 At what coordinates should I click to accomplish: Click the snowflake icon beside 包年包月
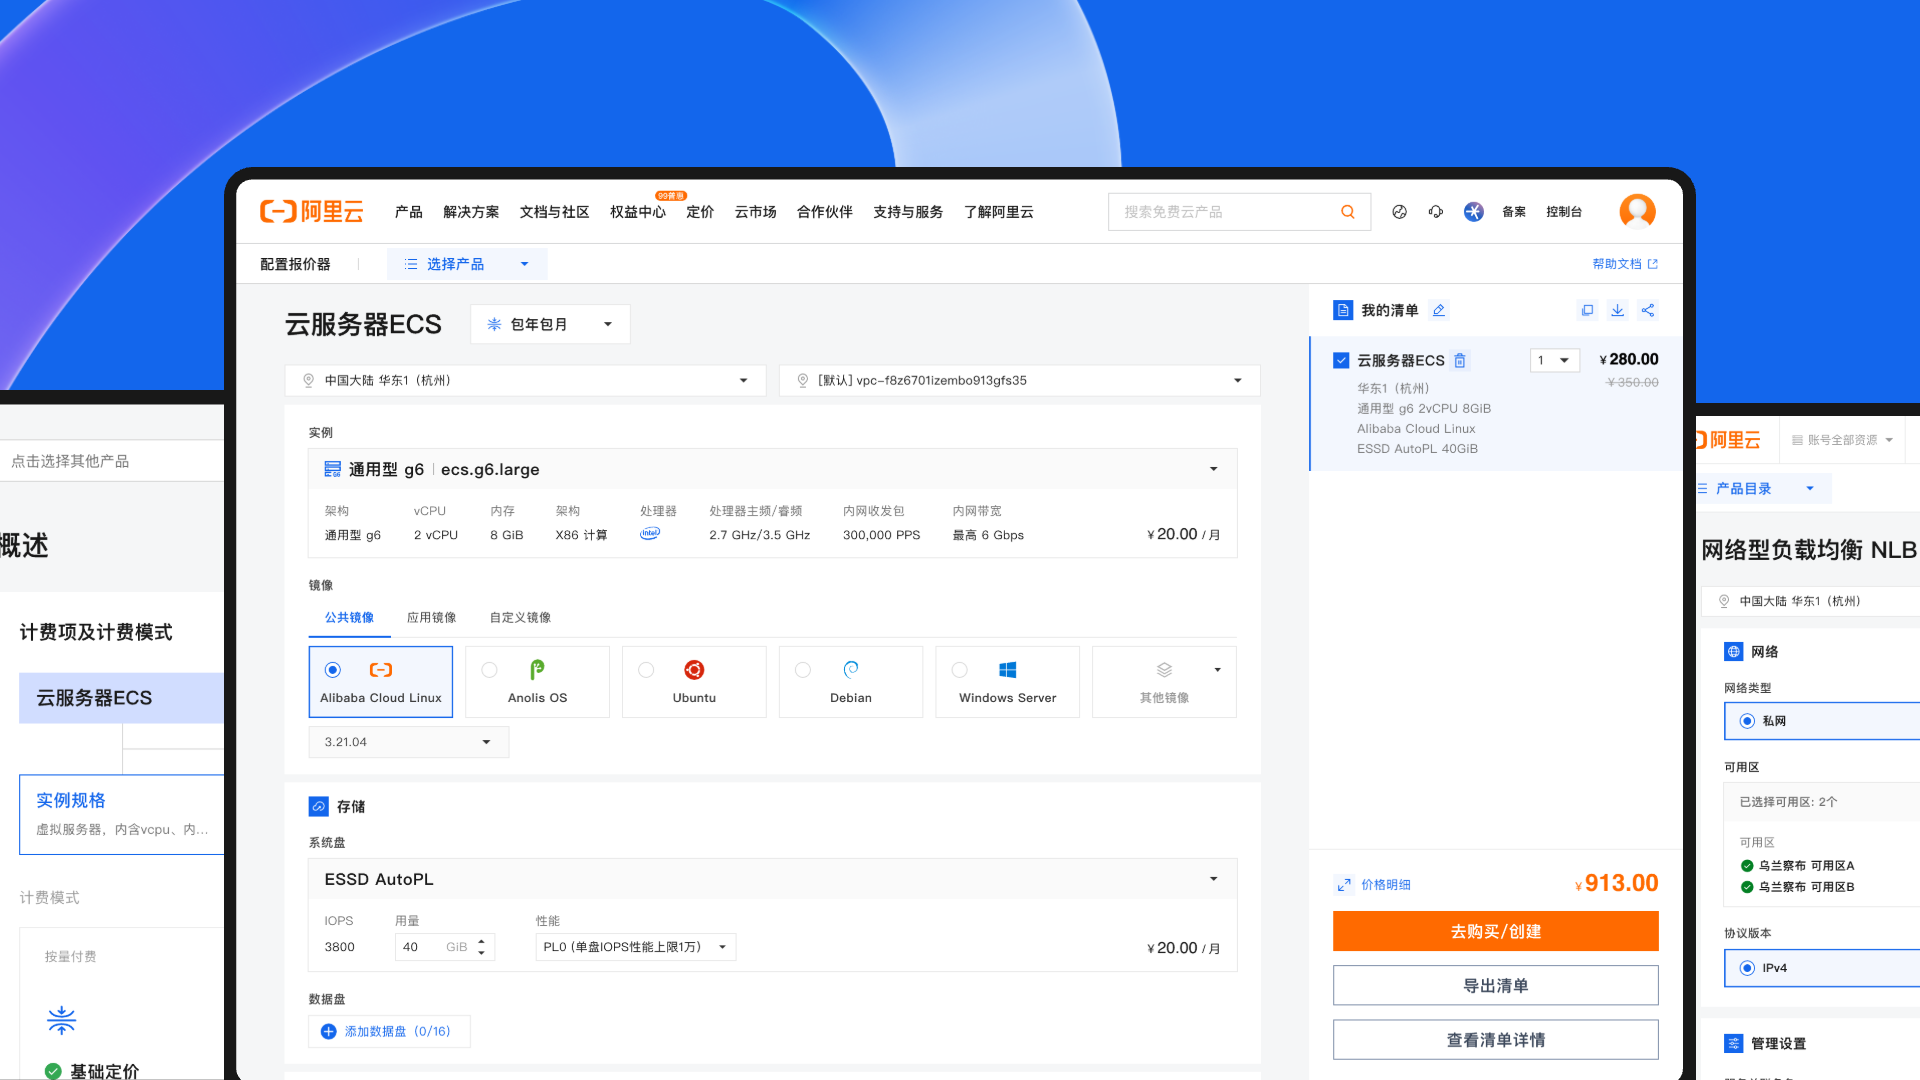click(494, 324)
